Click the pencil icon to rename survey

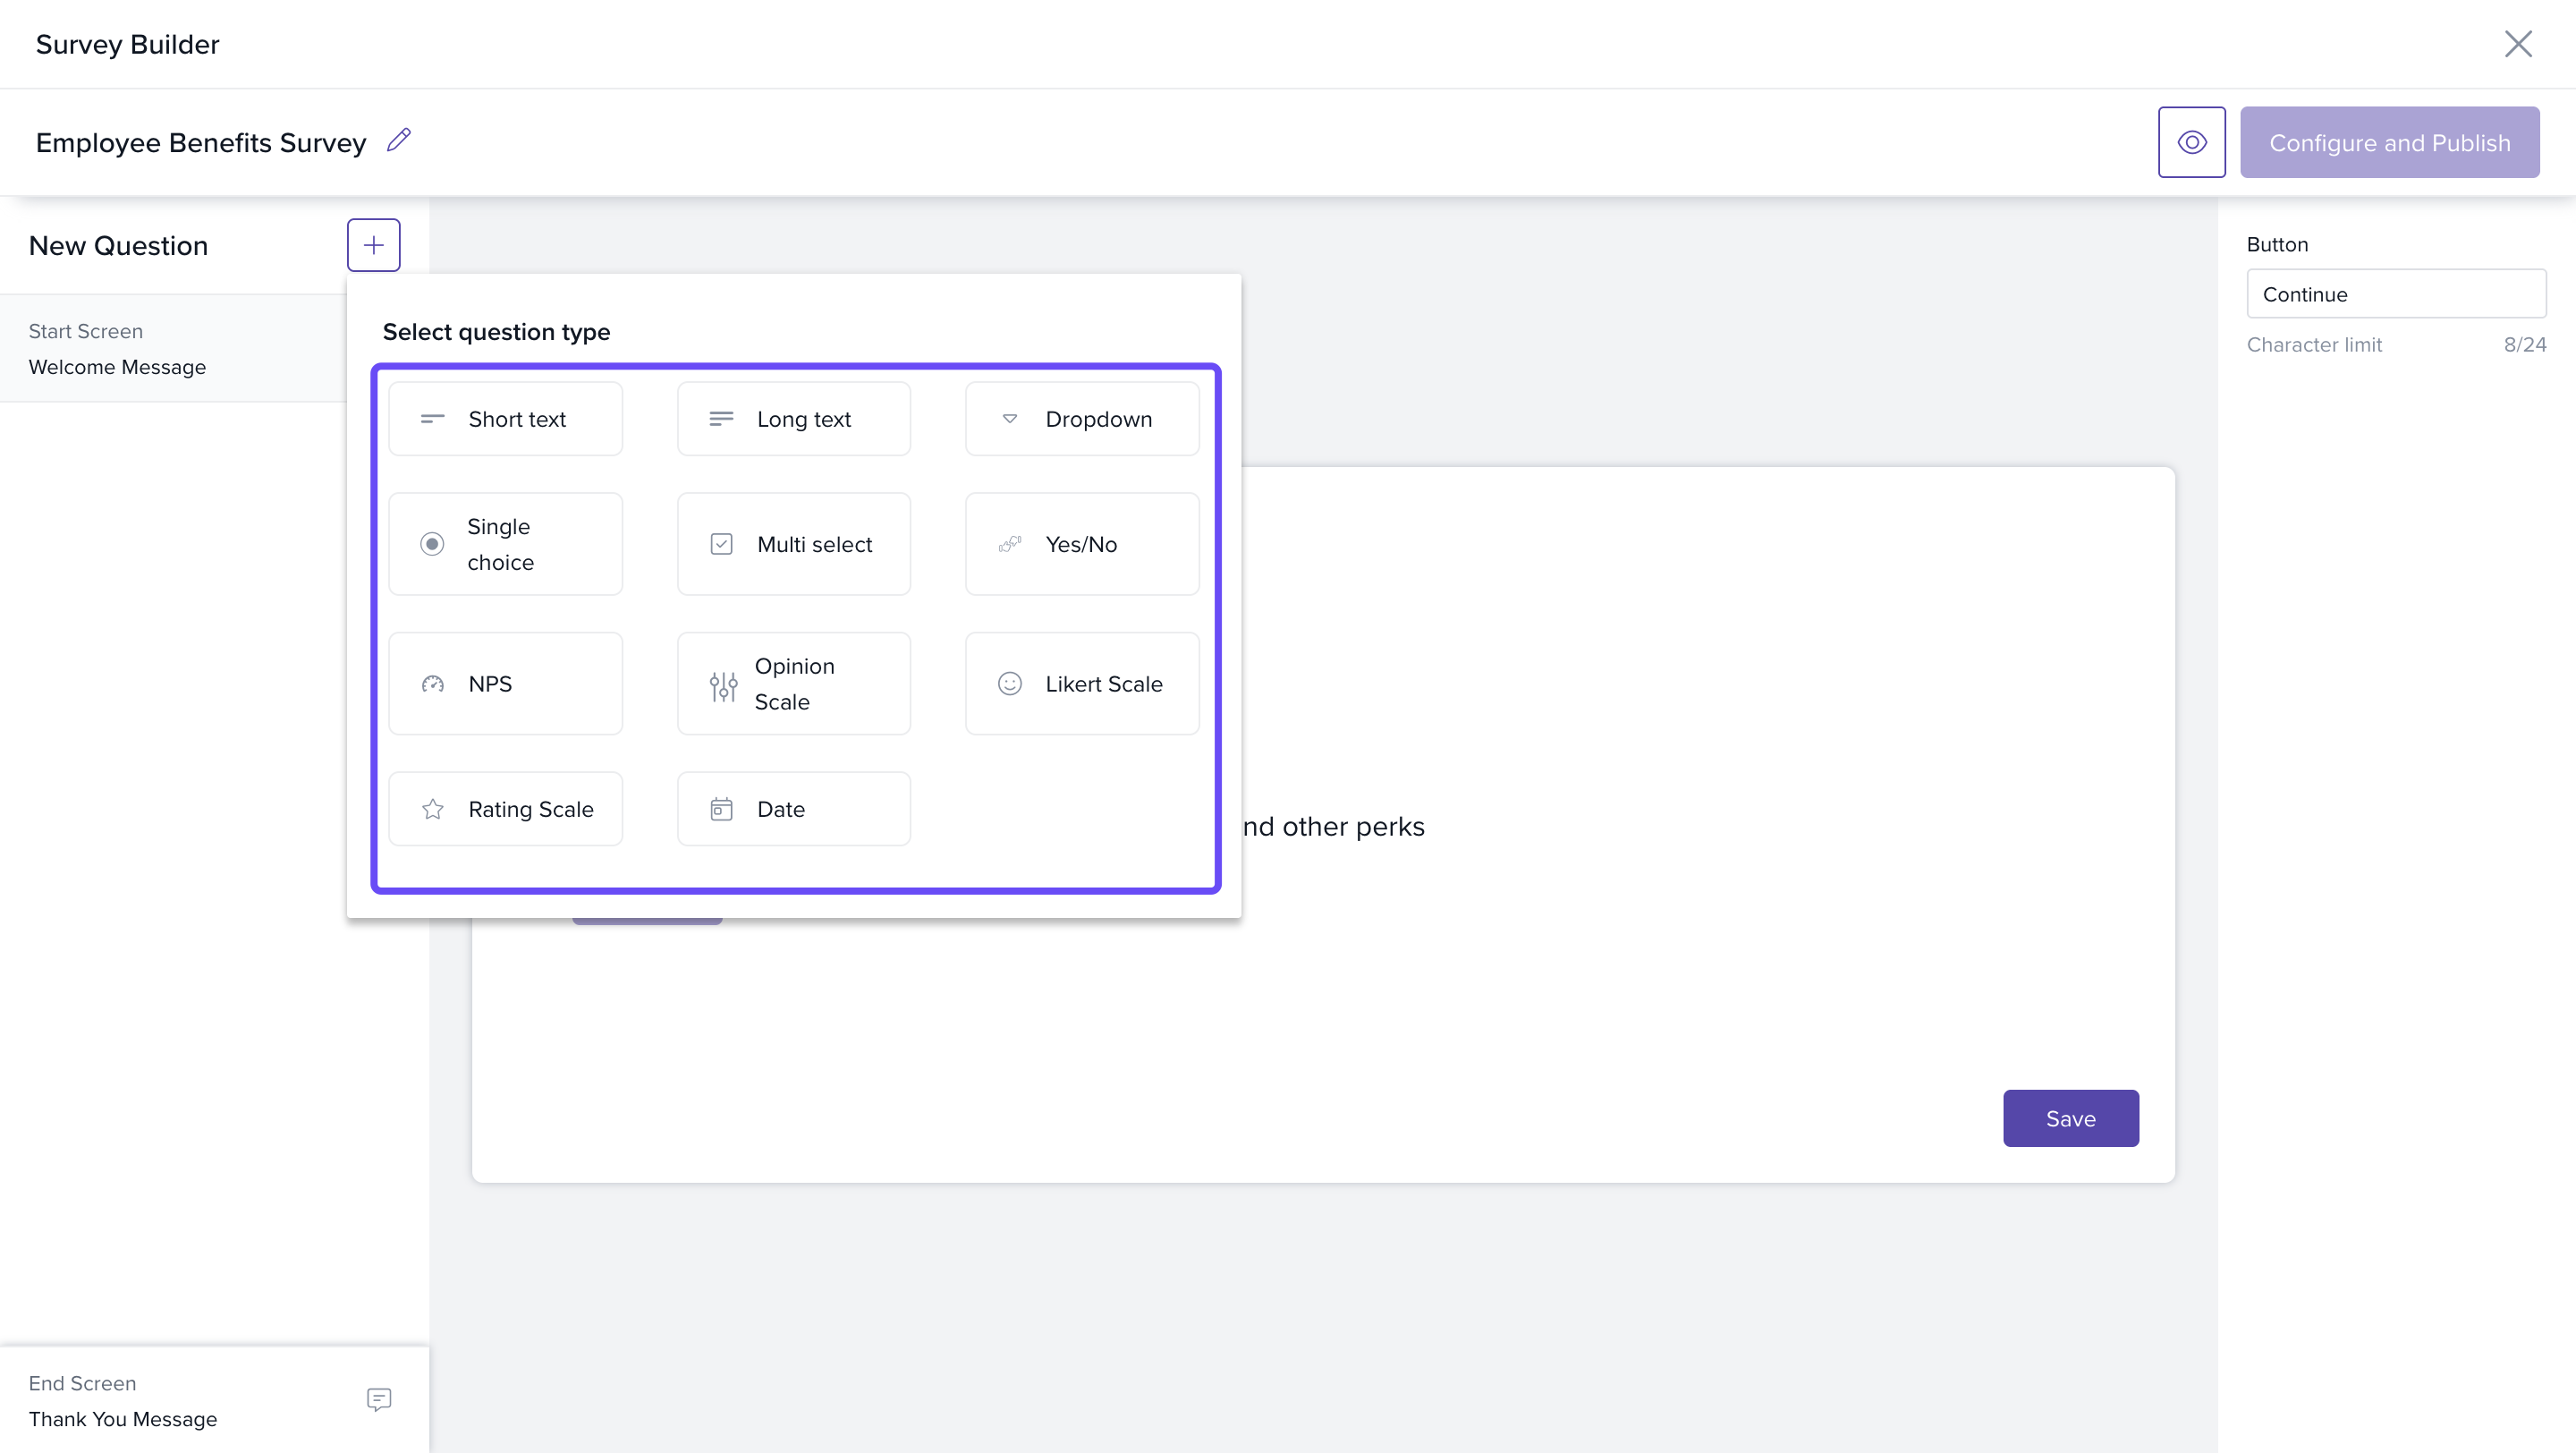[399, 140]
